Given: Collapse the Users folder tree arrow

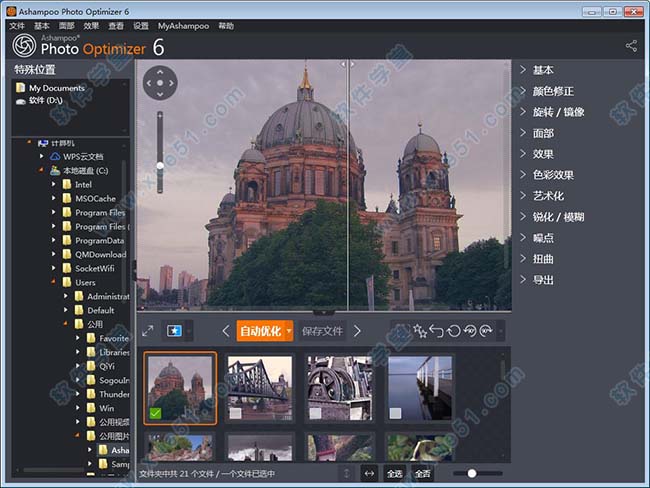Looking at the screenshot, I should tap(53, 282).
